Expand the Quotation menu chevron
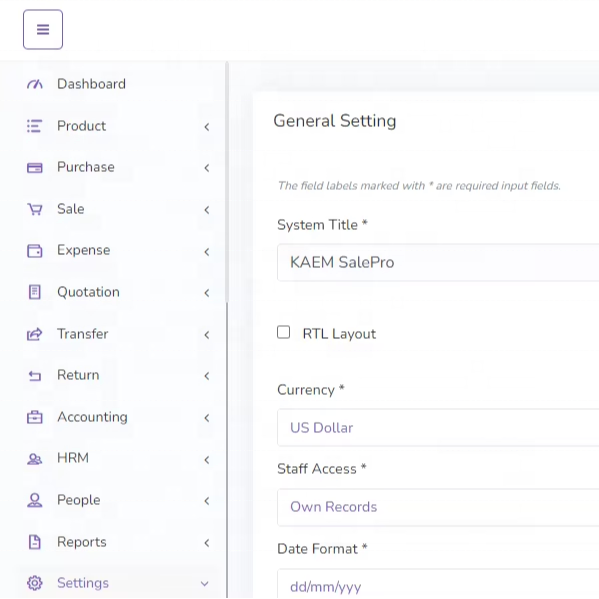Screen dimensions: 599x599 click(207, 293)
